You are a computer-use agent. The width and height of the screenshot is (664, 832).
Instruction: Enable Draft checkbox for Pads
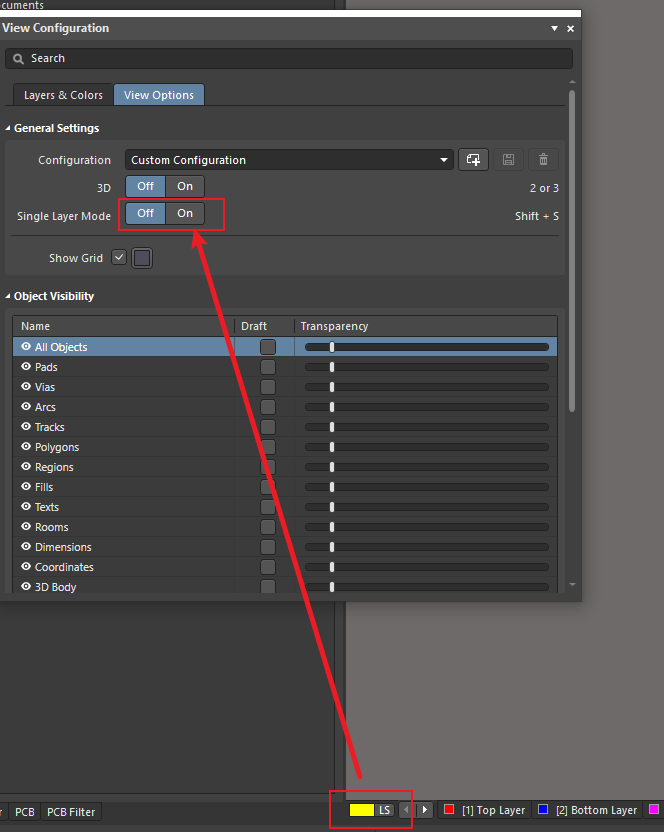268,367
